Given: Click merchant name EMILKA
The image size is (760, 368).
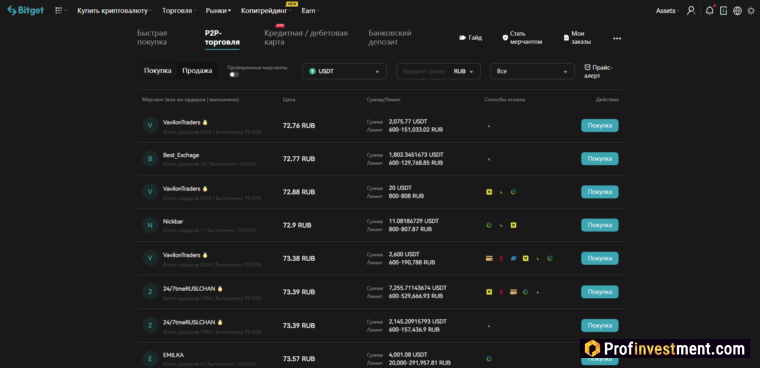Looking at the screenshot, I should click(x=174, y=355).
